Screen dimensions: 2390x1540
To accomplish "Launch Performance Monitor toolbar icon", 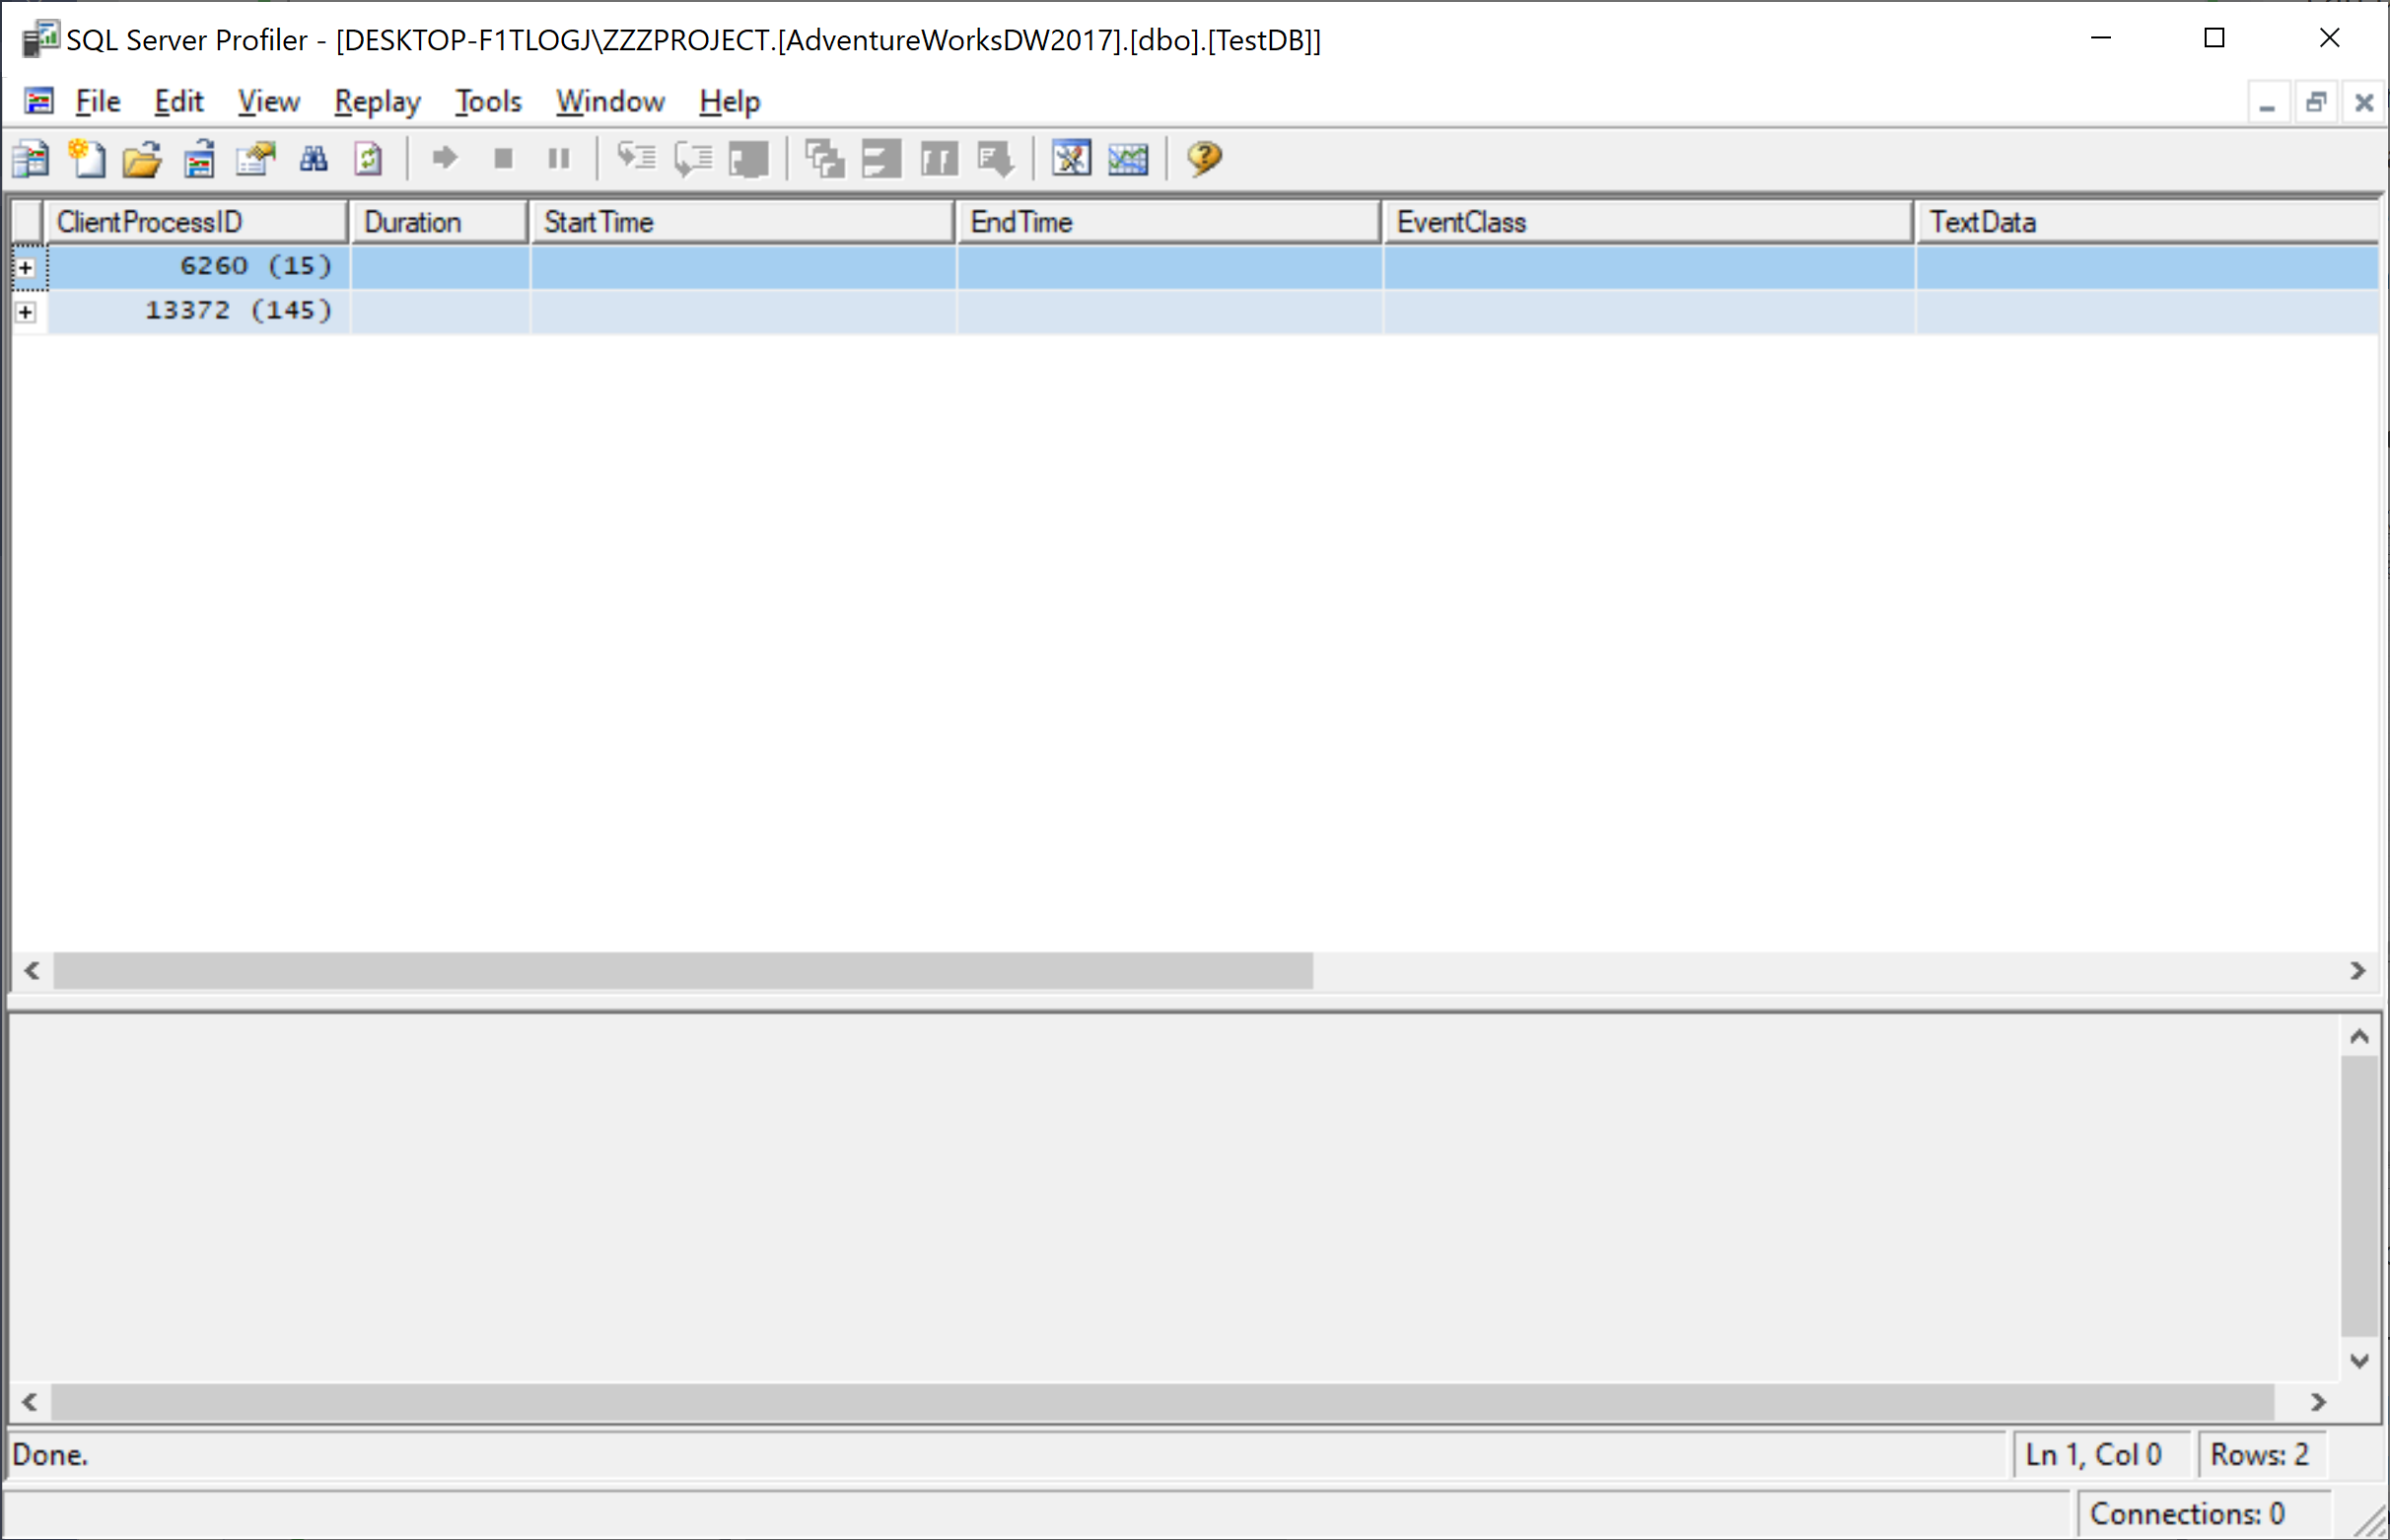I will 1128,159.
